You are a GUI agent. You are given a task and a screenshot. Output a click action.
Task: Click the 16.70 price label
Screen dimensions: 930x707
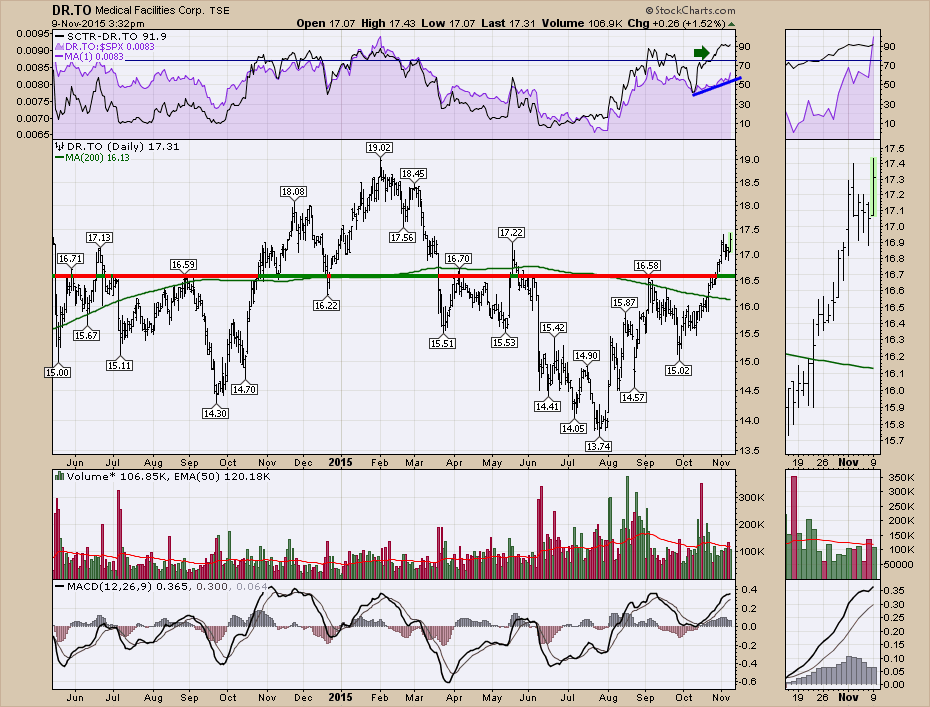458,259
